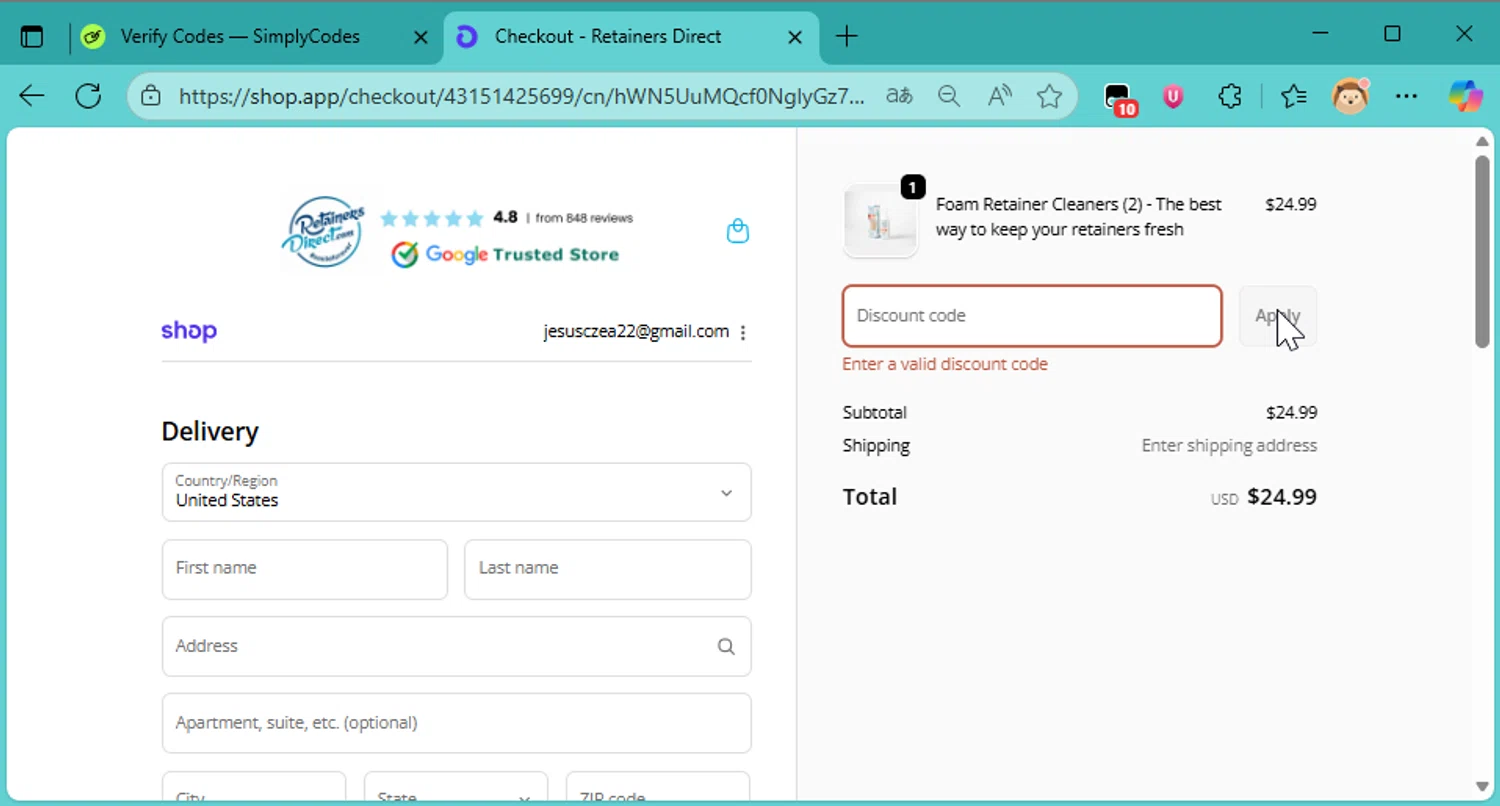The height and width of the screenshot is (806, 1500).
Task: Click the Discount code field
Action: click(1032, 316)
